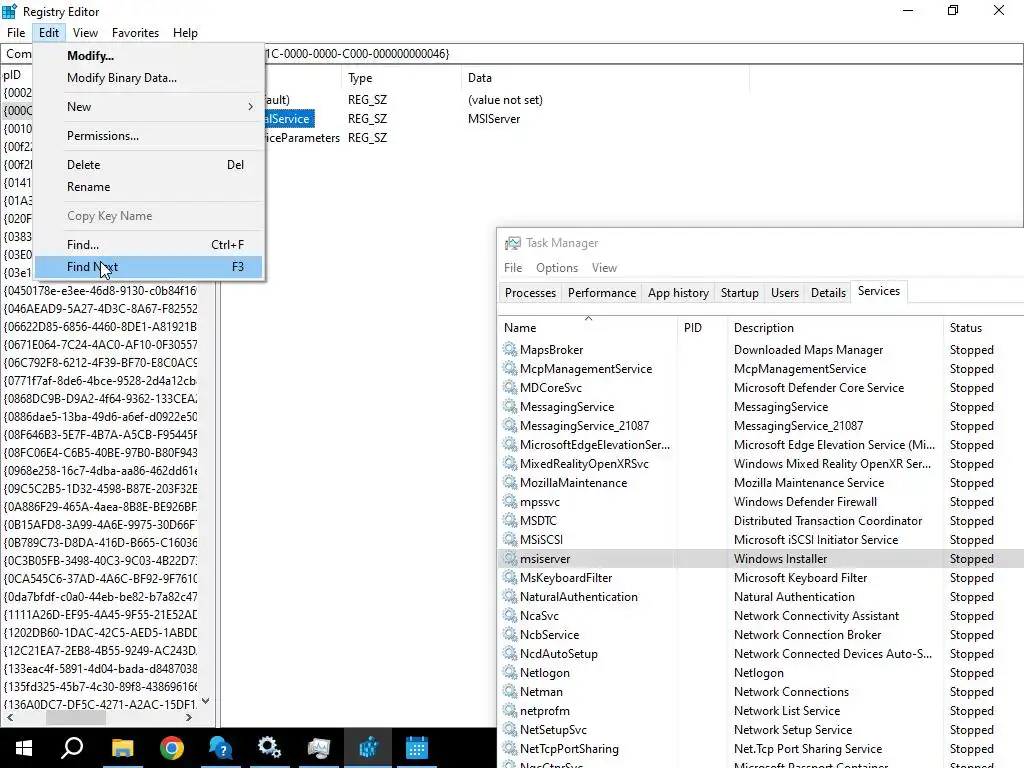Choose Rename in the Edit menu
Screen dimensions: 1024x768
(148, 187)
